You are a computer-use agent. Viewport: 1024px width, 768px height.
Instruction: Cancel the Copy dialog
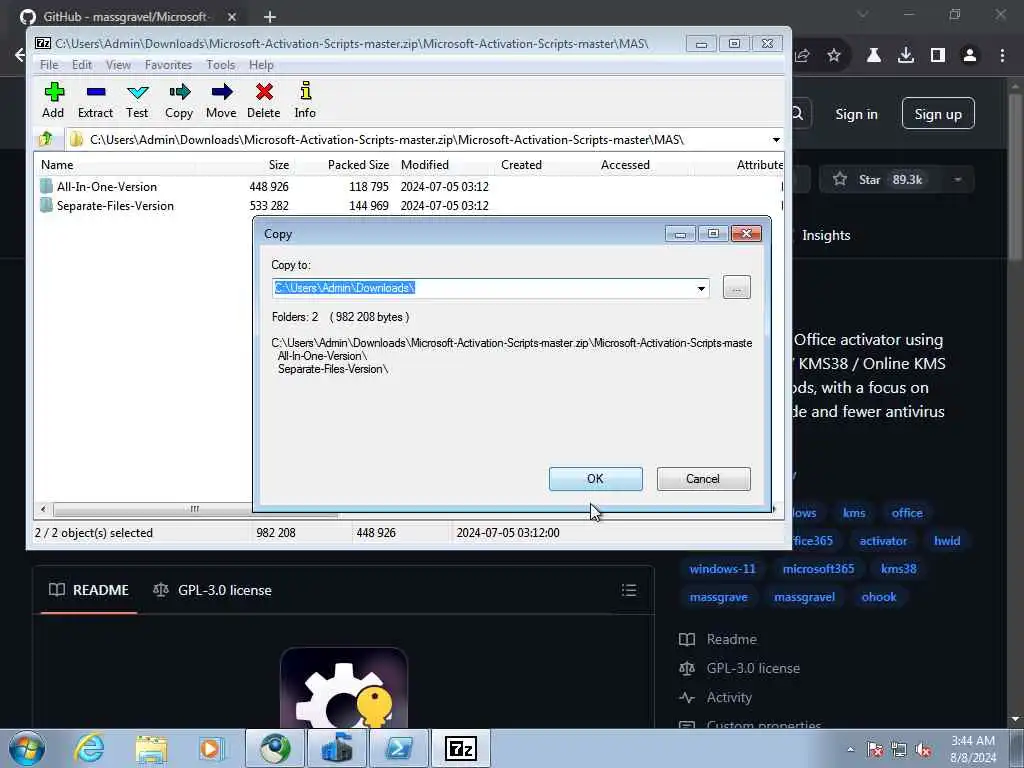703,479
